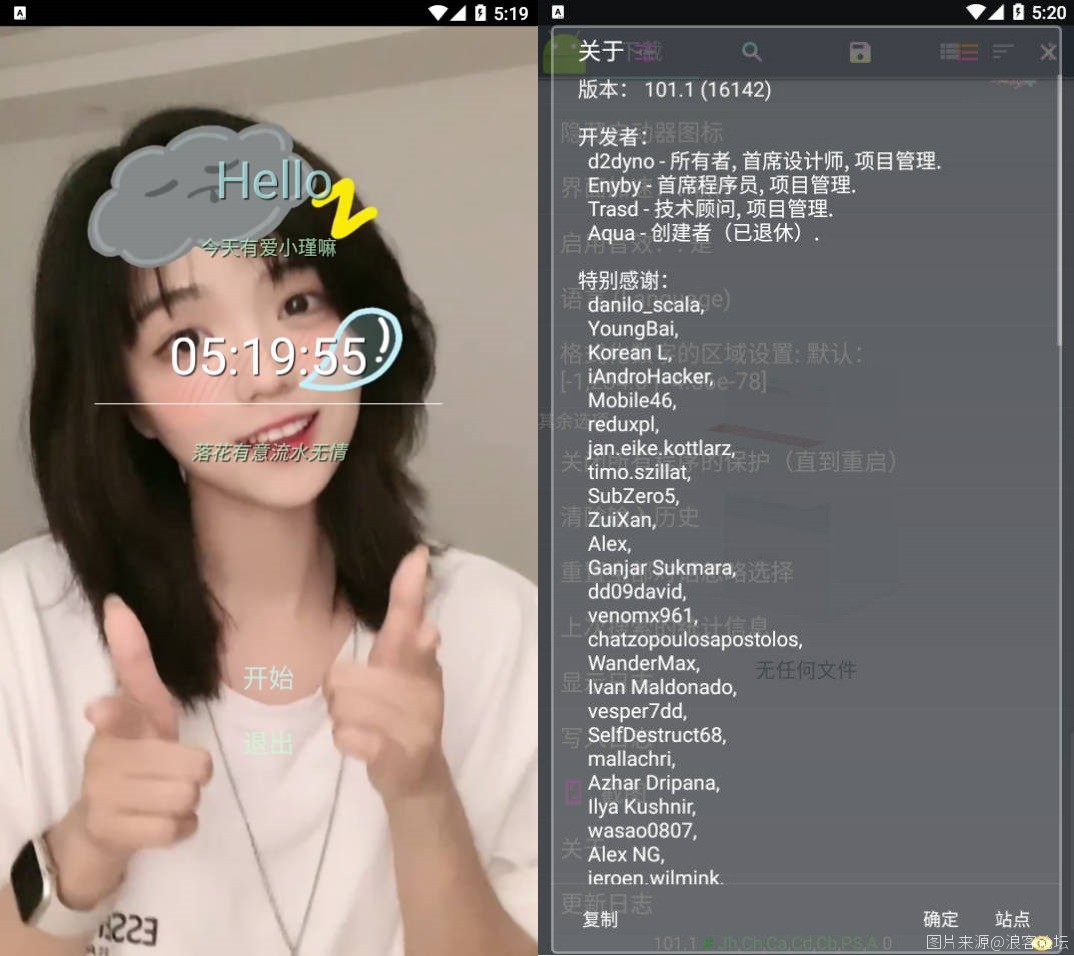Click the sort lines icon

point(1003,51)
